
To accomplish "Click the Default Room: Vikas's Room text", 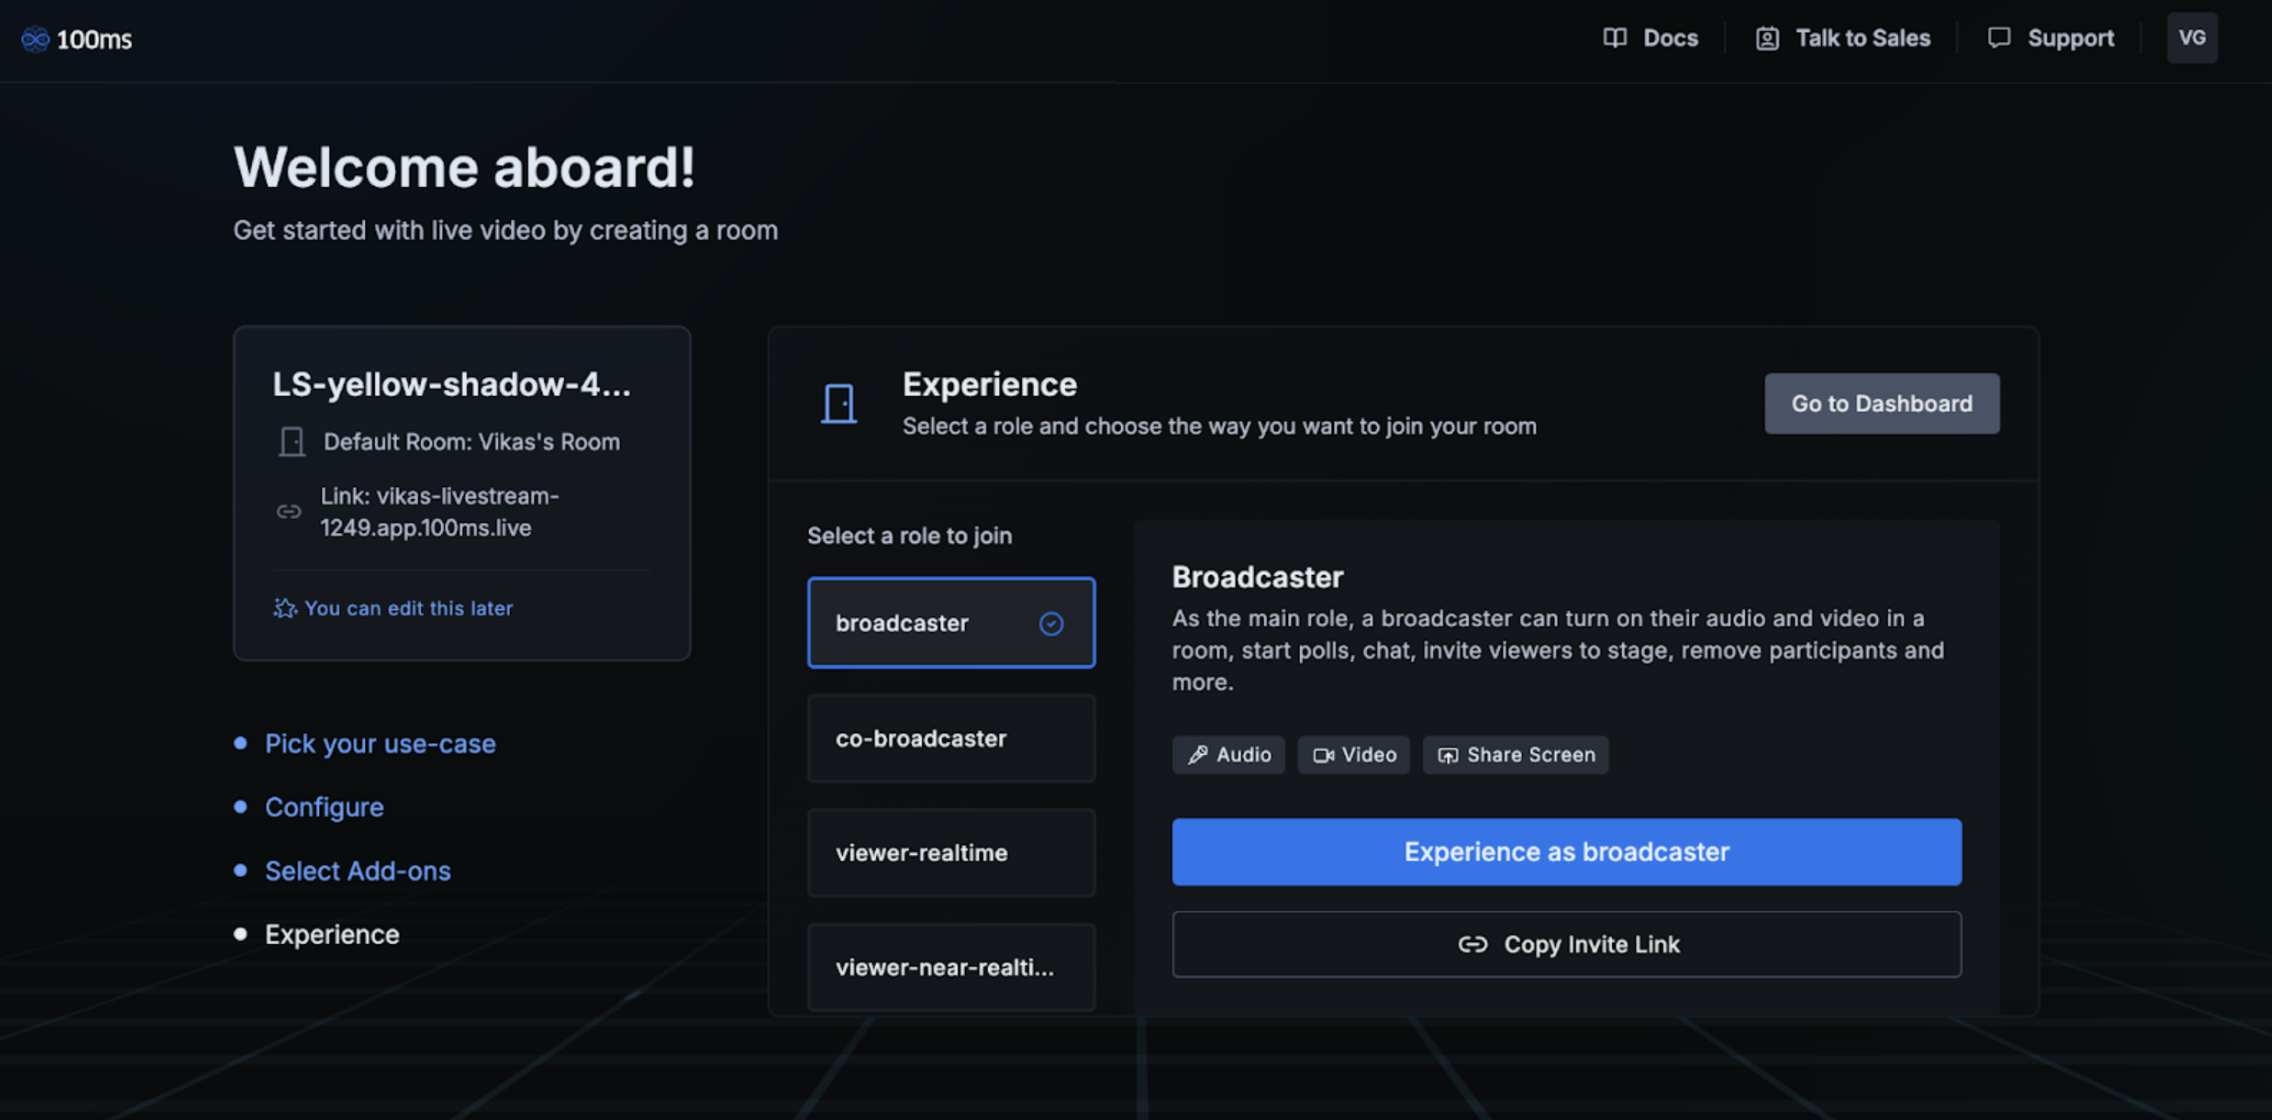I will coord(472,442).
